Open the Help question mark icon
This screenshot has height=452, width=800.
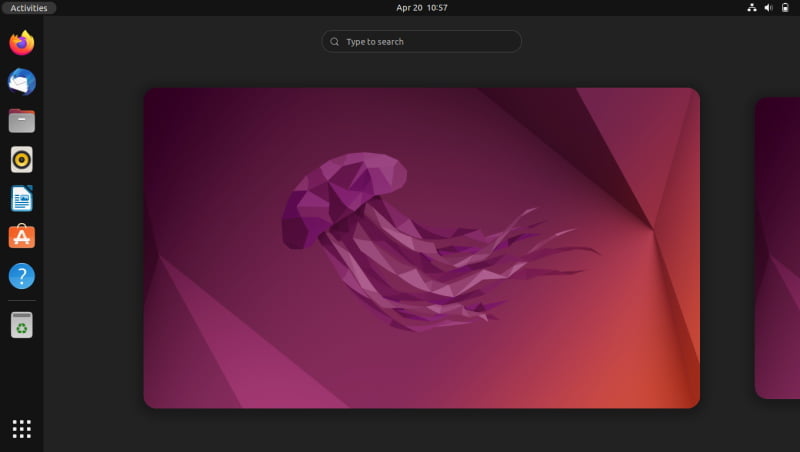[x=21, y=276]
